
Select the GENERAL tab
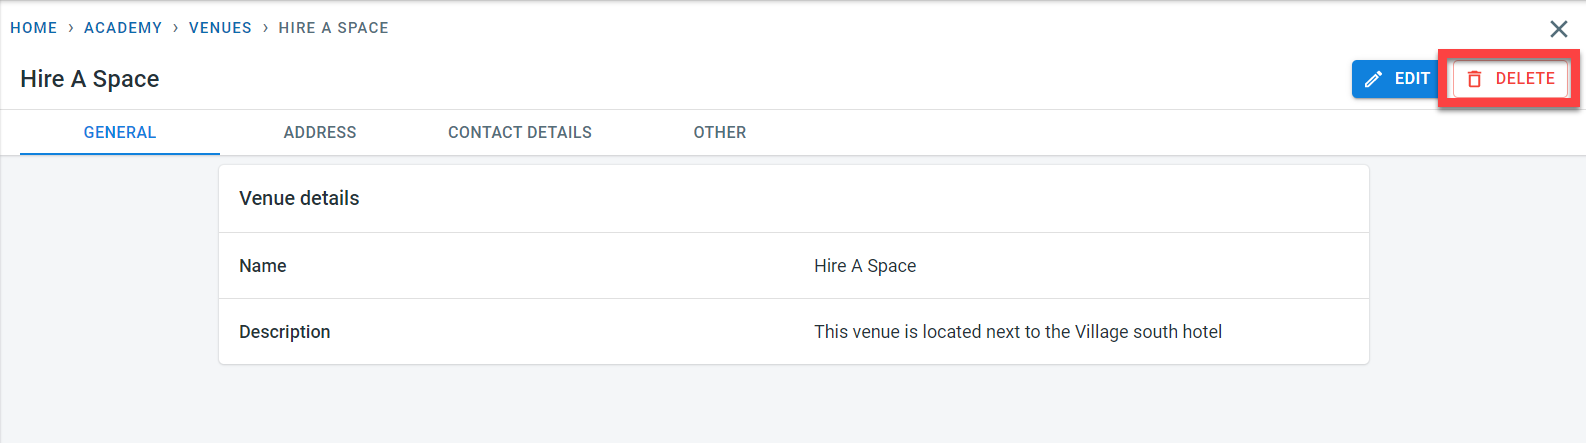(x=120, y=132)
